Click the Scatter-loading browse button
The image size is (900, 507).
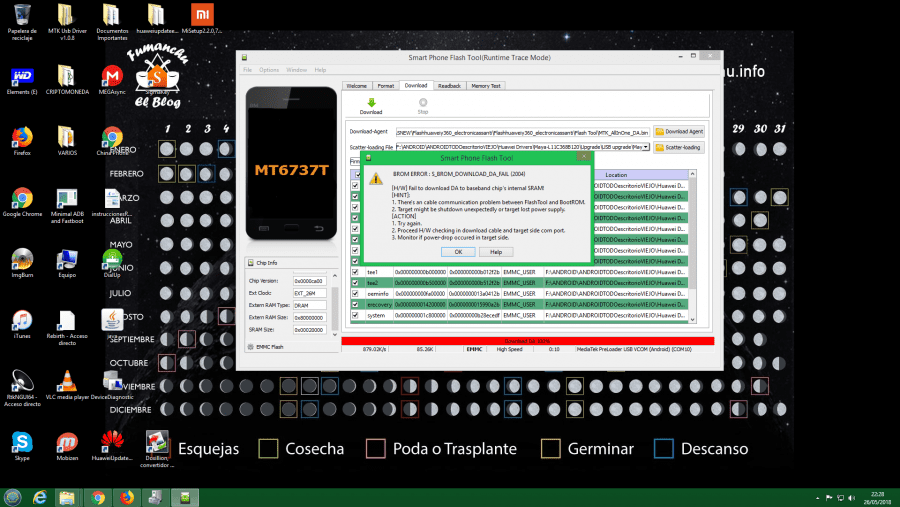pos(680,148)
